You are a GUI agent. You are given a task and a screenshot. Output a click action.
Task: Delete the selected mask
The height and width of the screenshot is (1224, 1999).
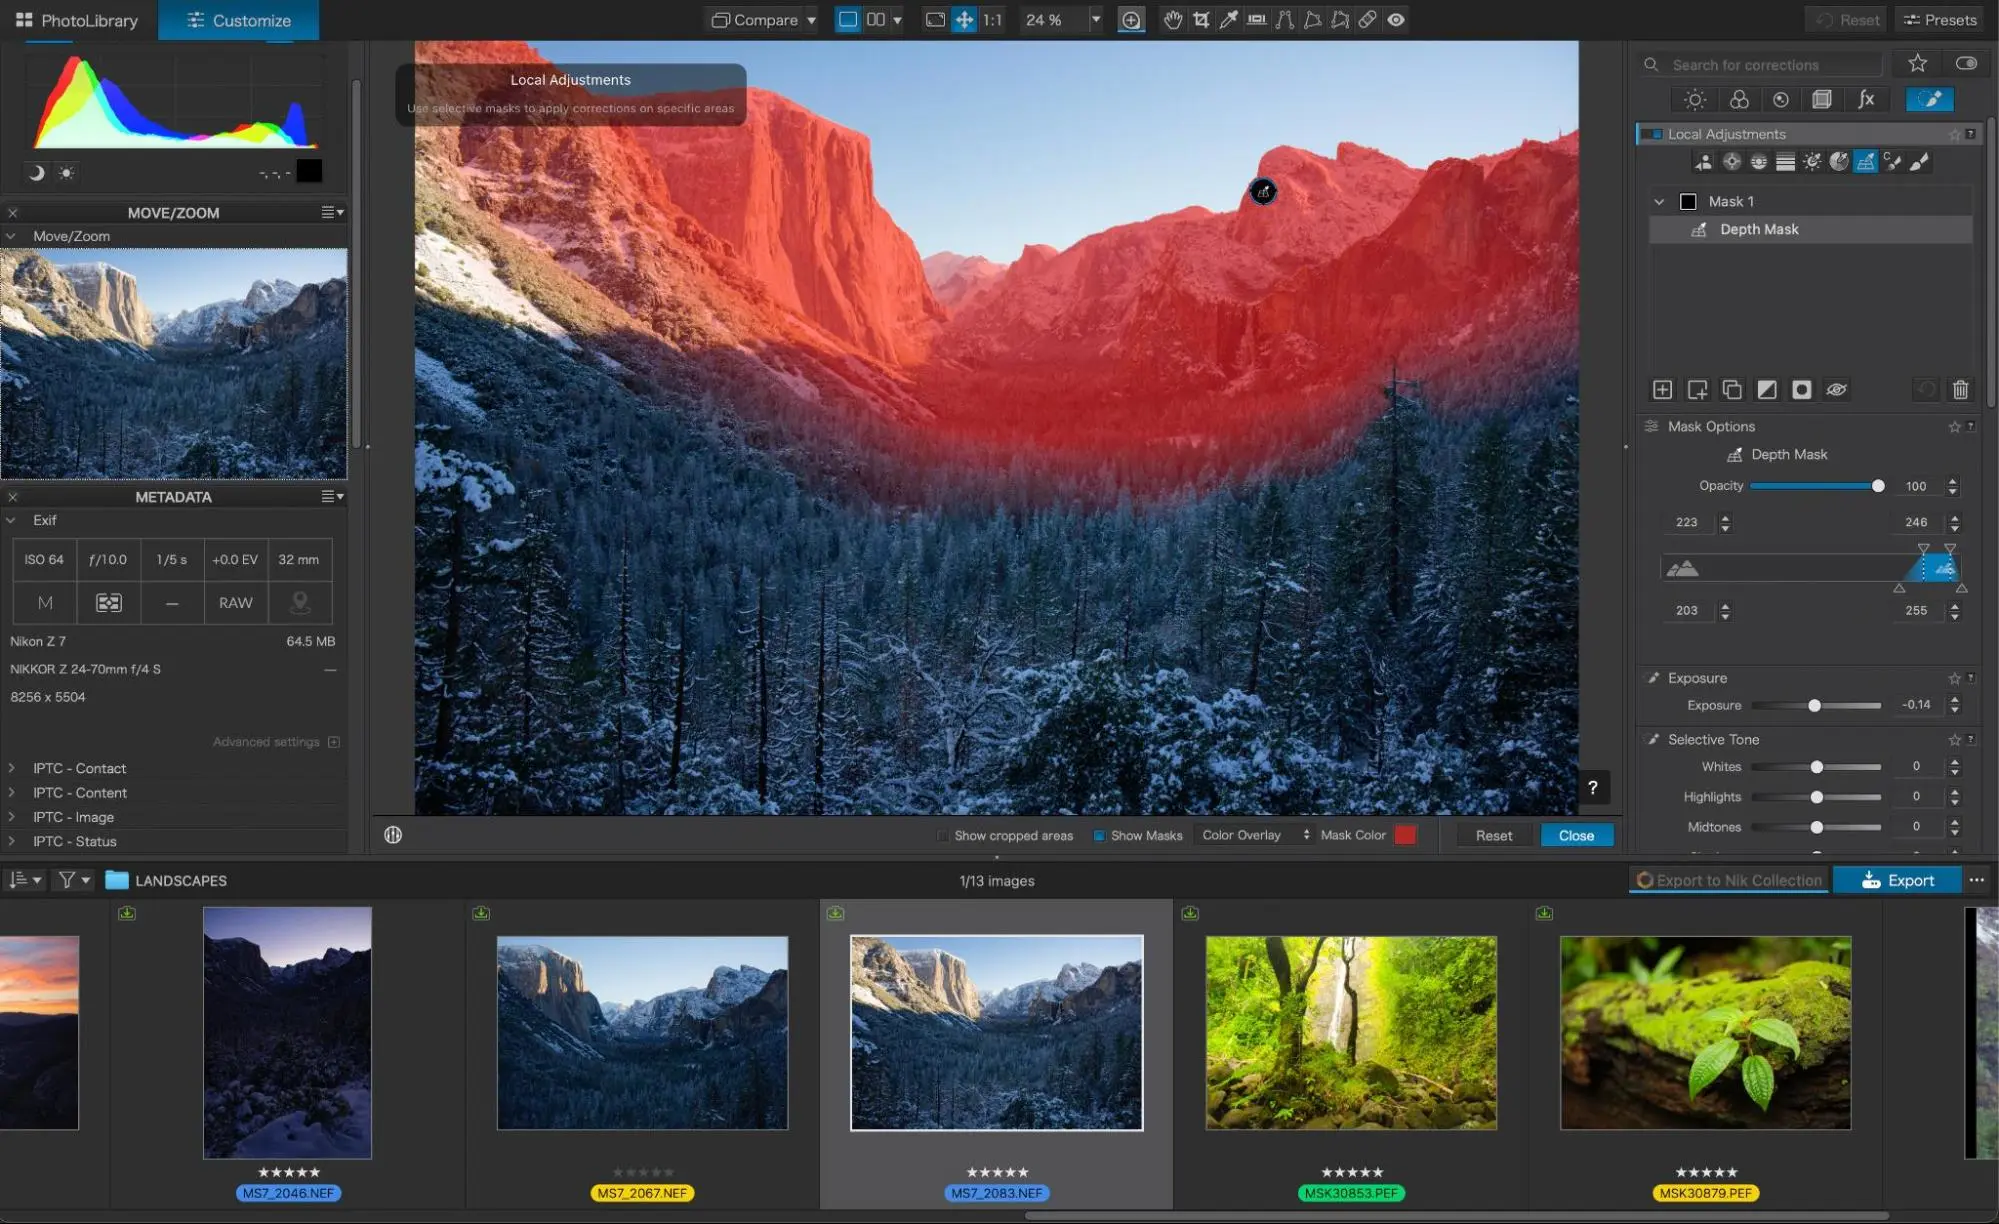(x=1961, y=390)
